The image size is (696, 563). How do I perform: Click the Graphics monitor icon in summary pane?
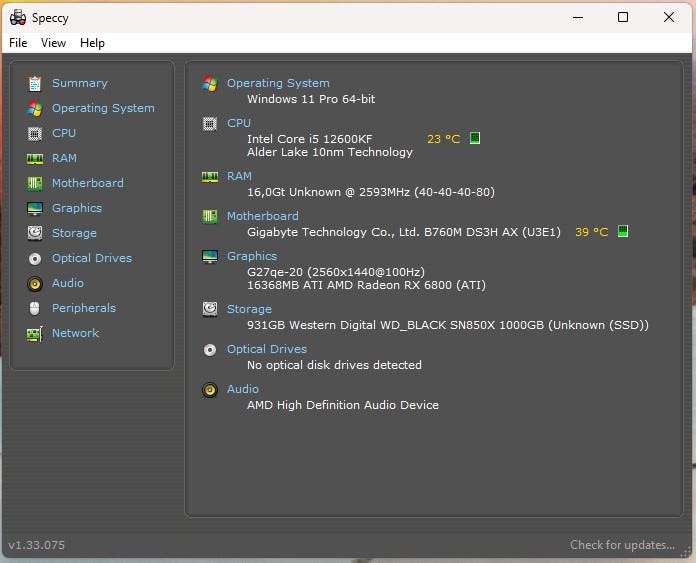[x=210, y=257]
